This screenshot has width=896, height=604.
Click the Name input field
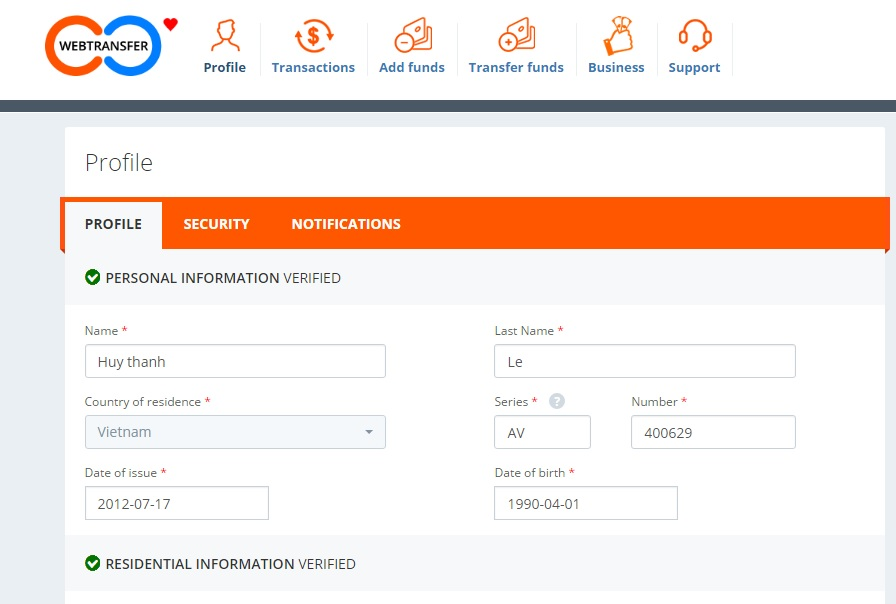[235, 361]
